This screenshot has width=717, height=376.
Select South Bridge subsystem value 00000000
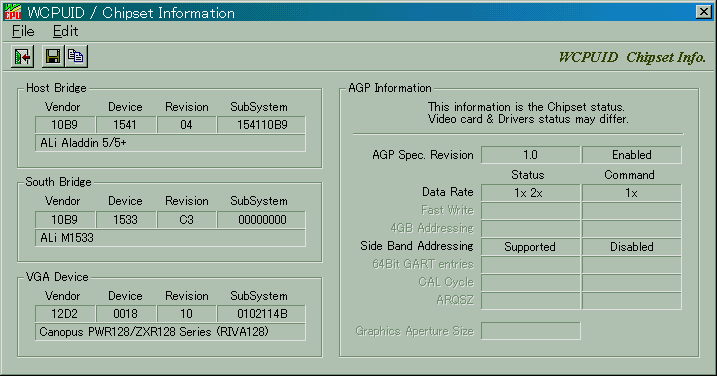tap(261, 220)
